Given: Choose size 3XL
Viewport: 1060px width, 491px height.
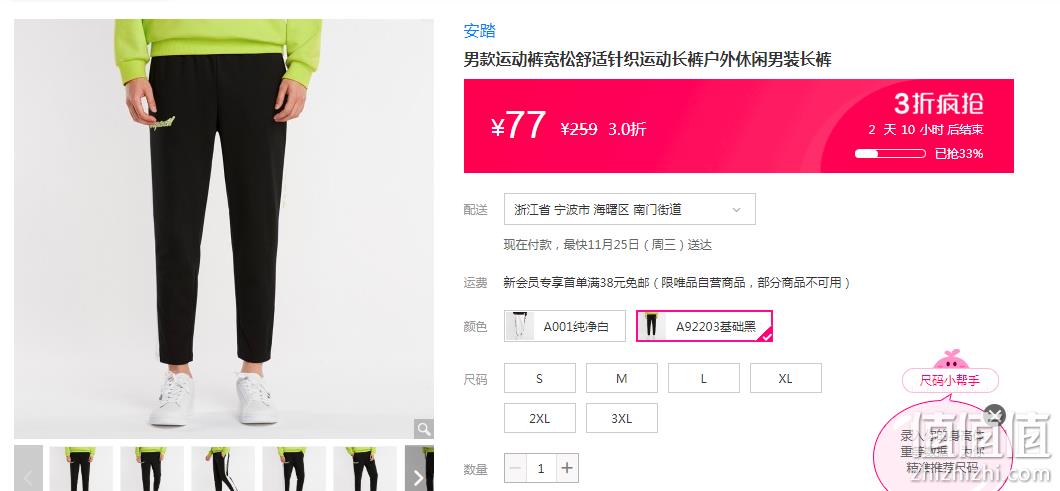Looking at the screenshot, I should [x=621, y=418].
